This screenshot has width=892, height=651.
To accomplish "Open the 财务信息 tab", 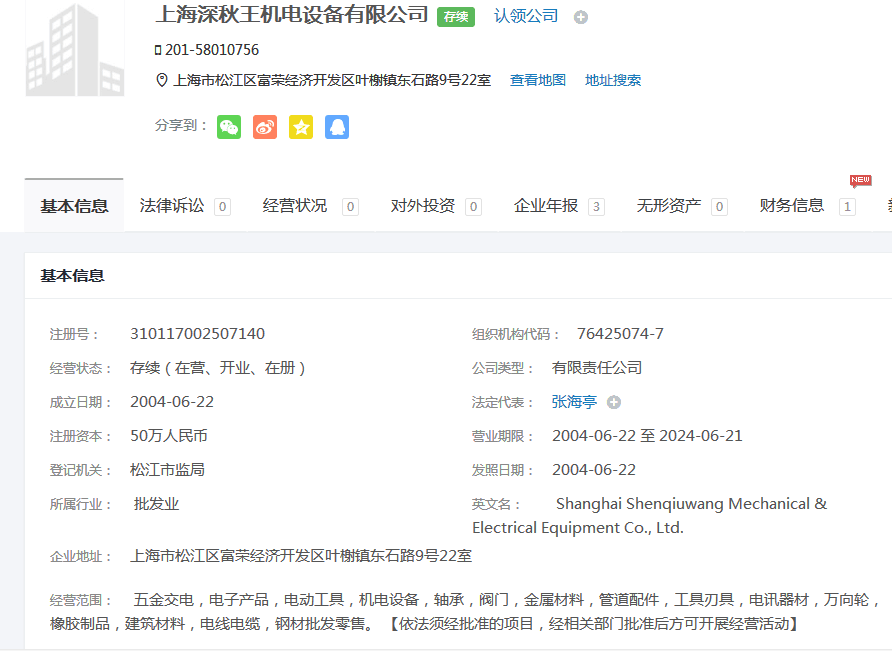I will pos(792,206).
